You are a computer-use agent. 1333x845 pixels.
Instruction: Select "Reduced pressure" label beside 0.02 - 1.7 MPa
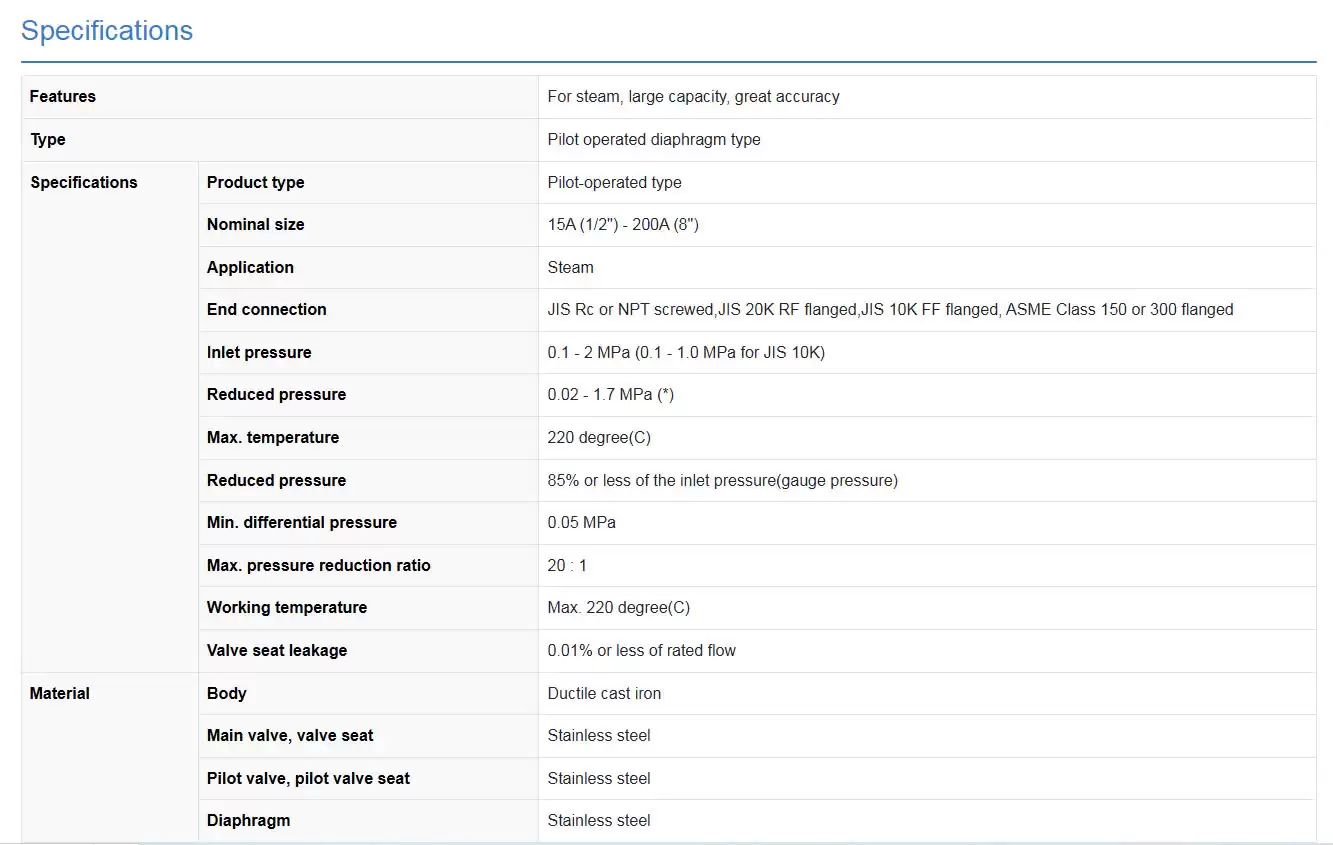[x=276, y=395]
